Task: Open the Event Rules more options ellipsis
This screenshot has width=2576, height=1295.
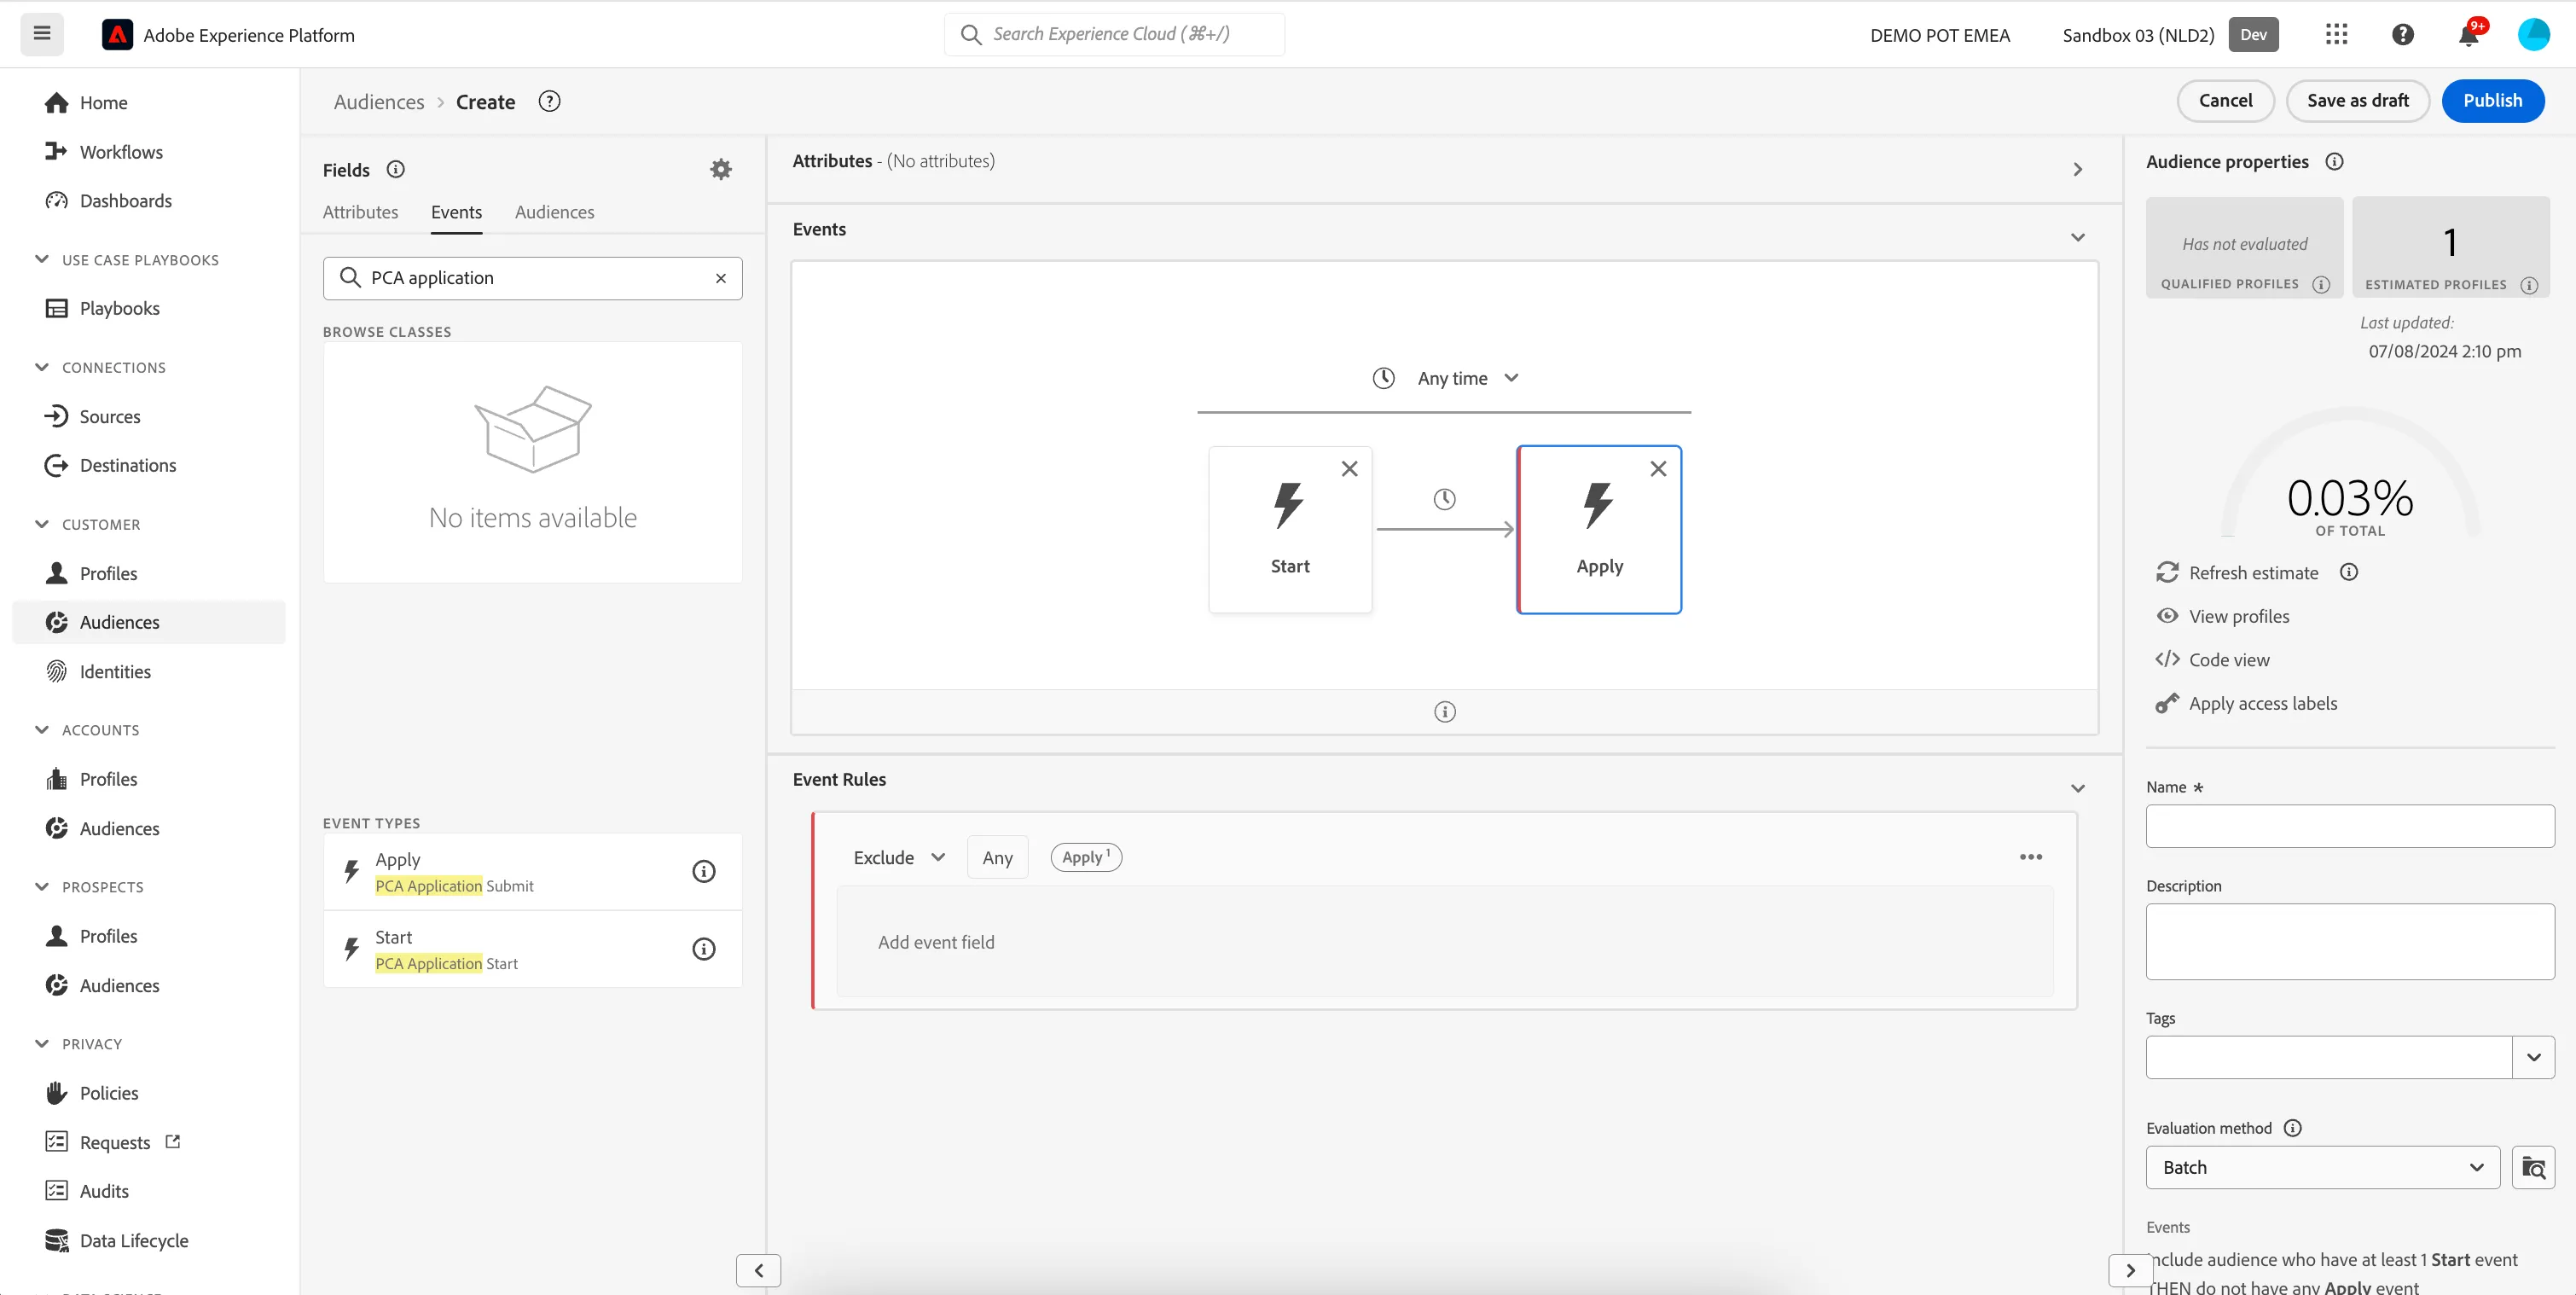Action: (2030, 857)
